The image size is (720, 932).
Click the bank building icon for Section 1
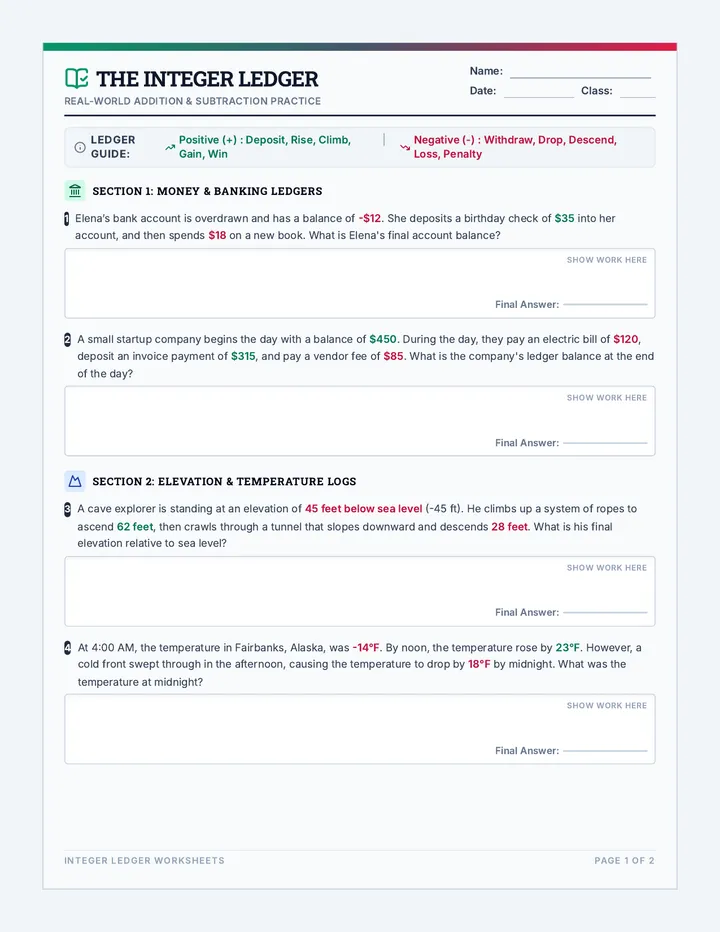75,191
